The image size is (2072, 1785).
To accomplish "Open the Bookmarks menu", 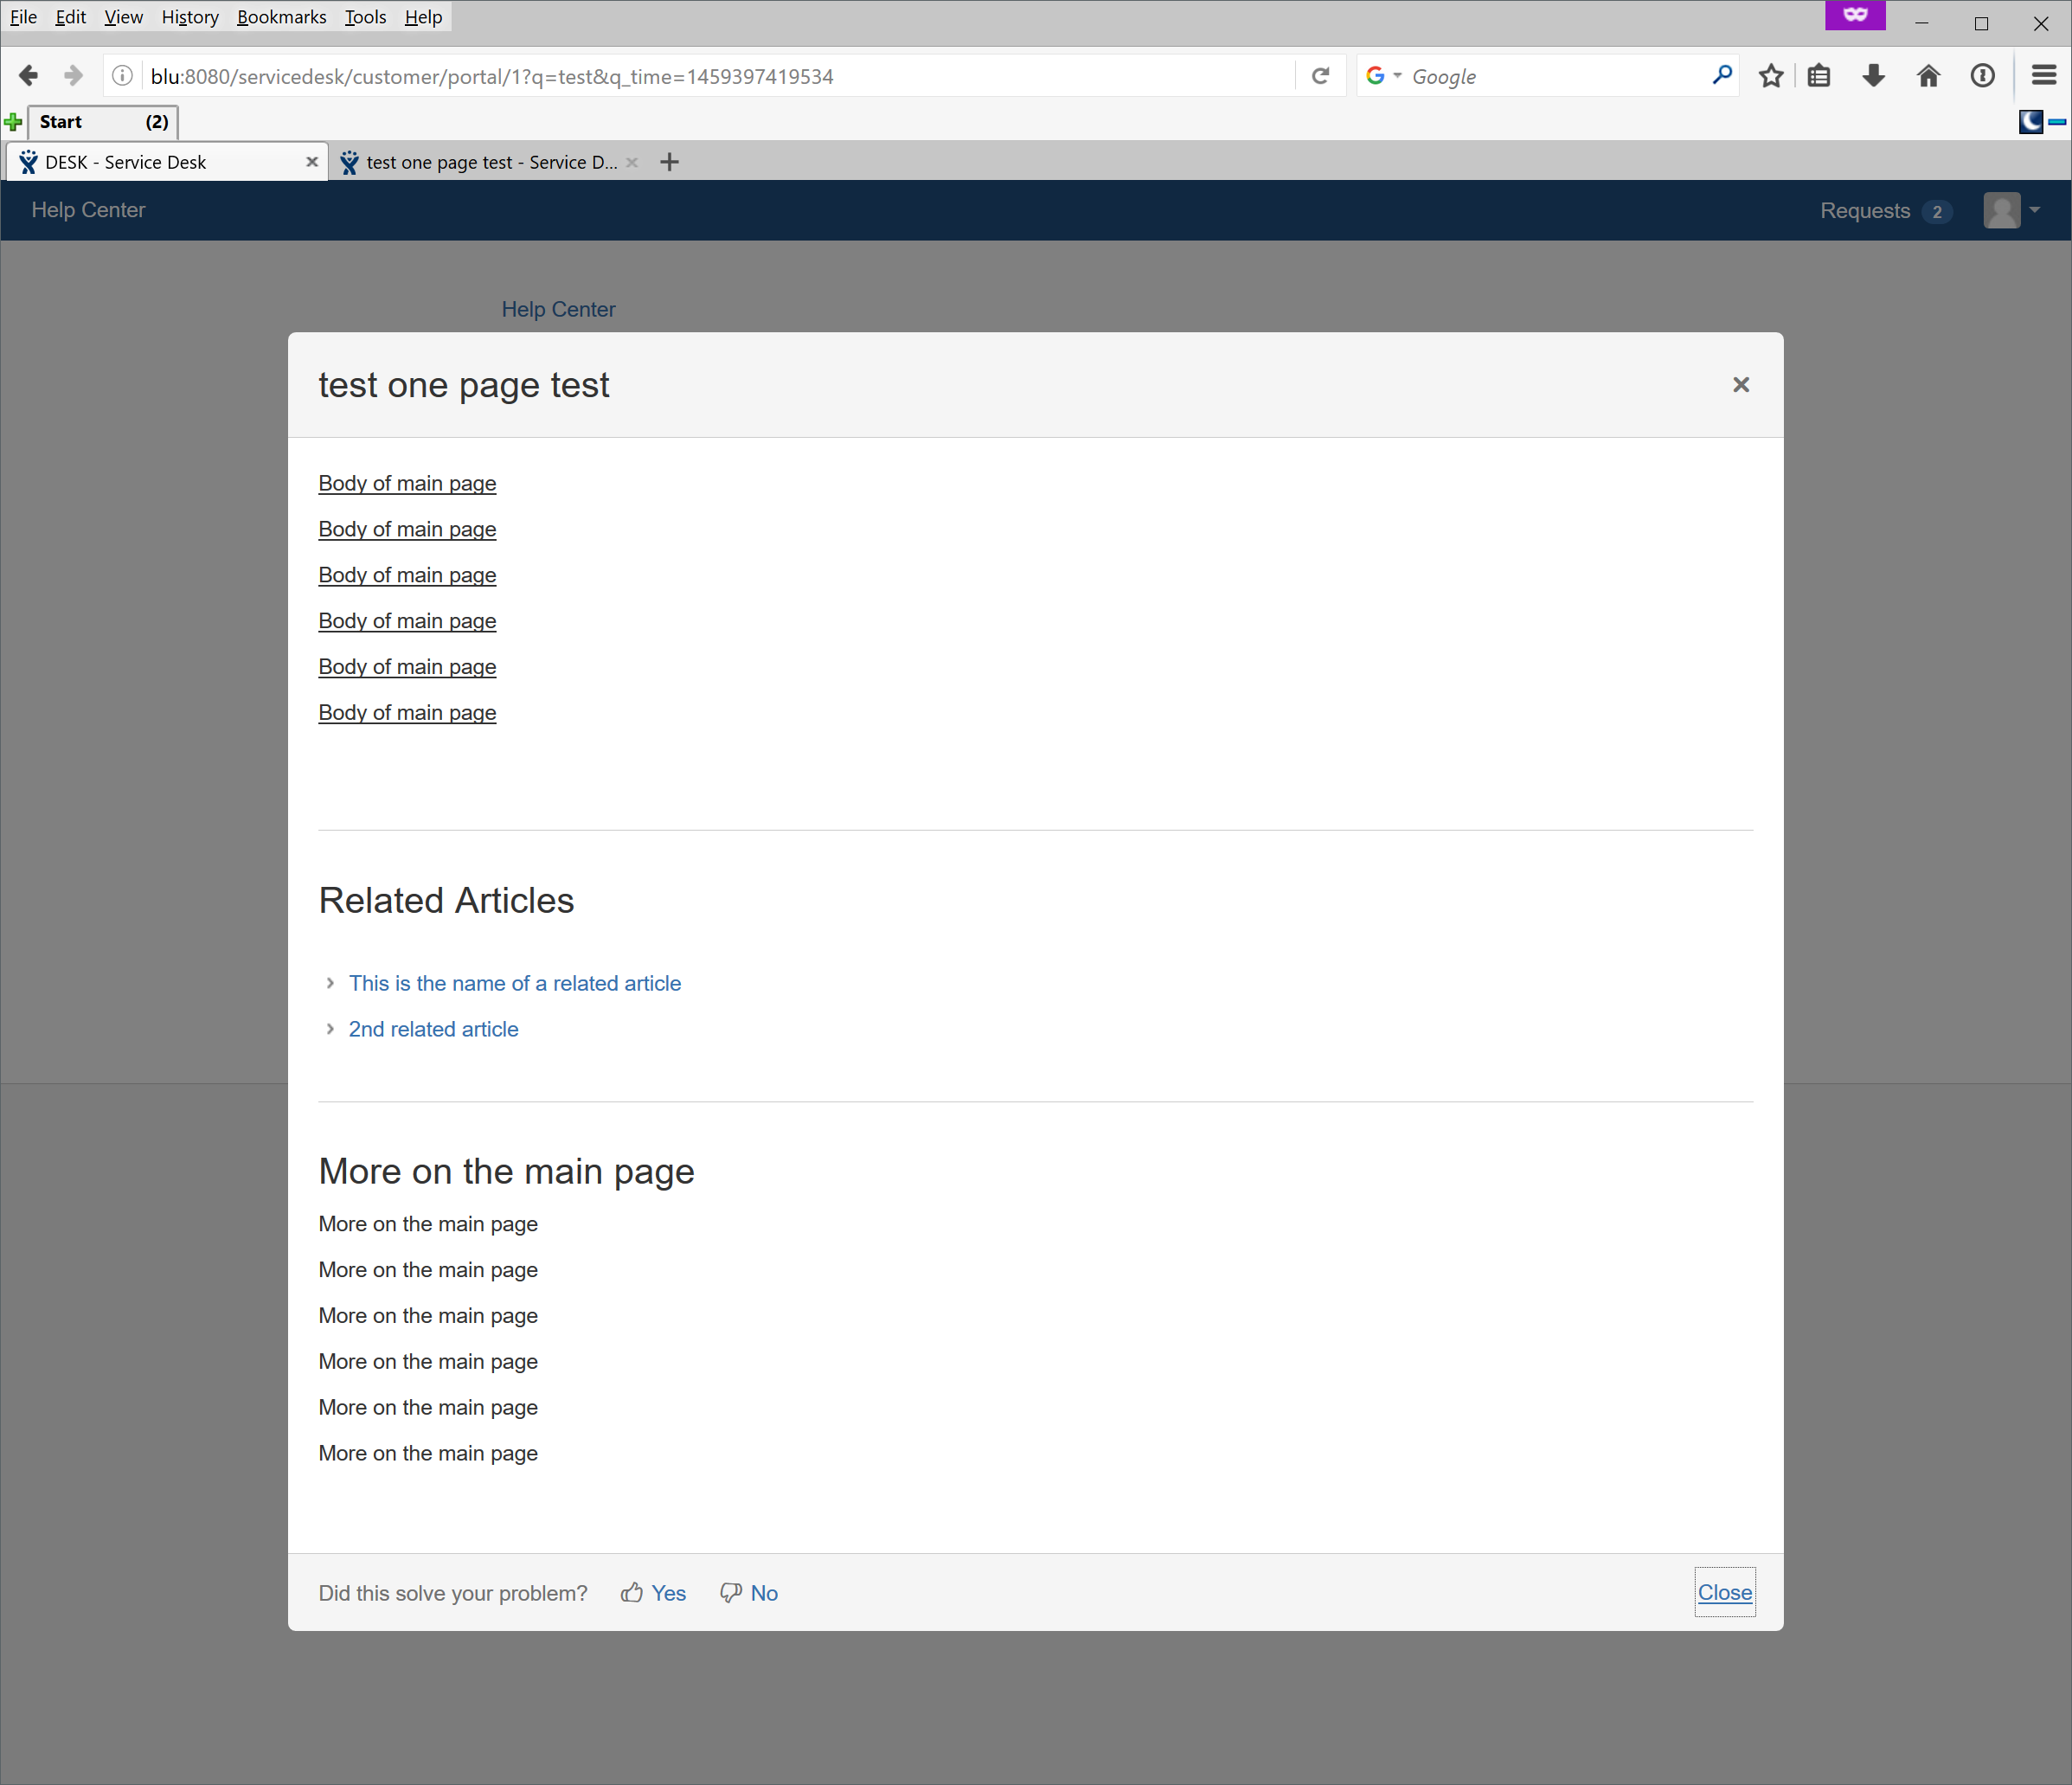I will (281, 17).
